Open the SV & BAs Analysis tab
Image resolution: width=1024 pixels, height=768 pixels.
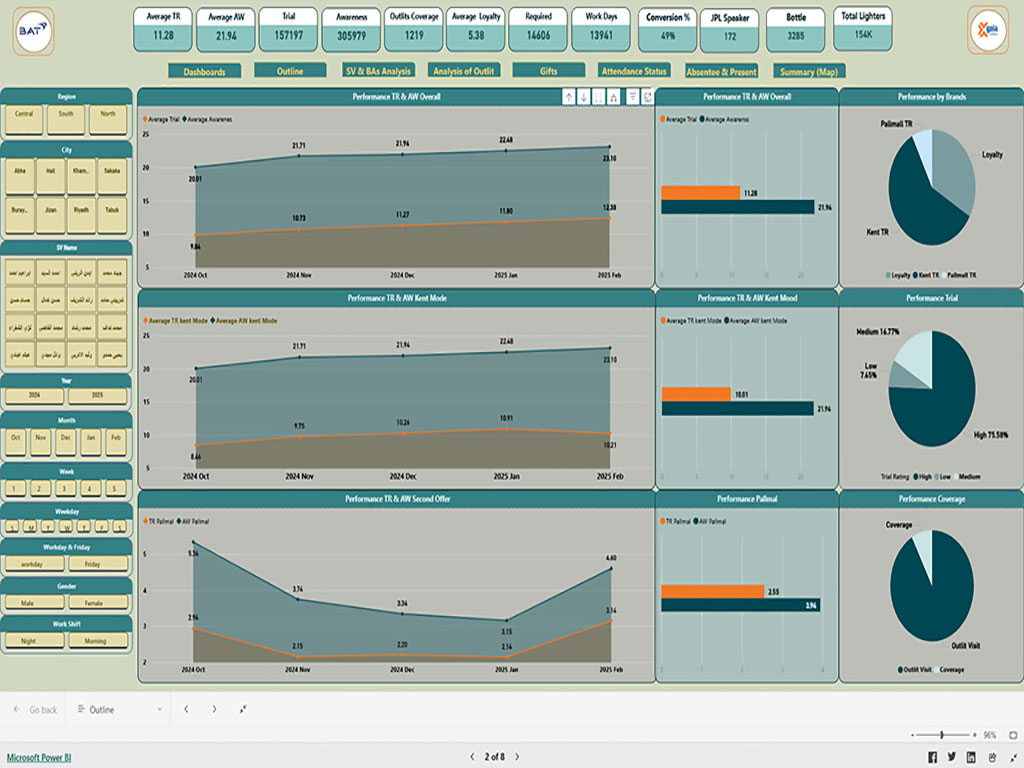click(378, 71)
